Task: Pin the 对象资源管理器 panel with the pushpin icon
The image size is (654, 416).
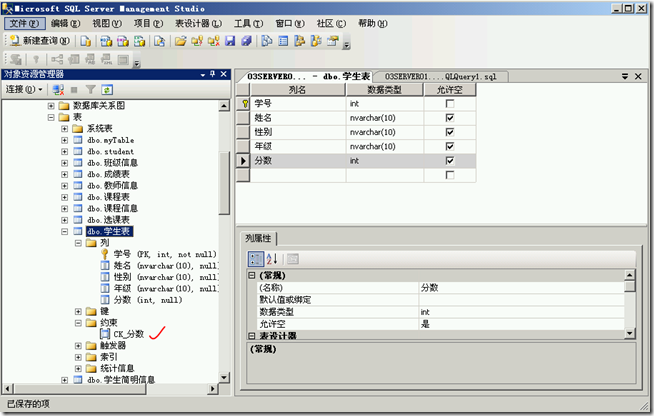Action: (213, 74)
